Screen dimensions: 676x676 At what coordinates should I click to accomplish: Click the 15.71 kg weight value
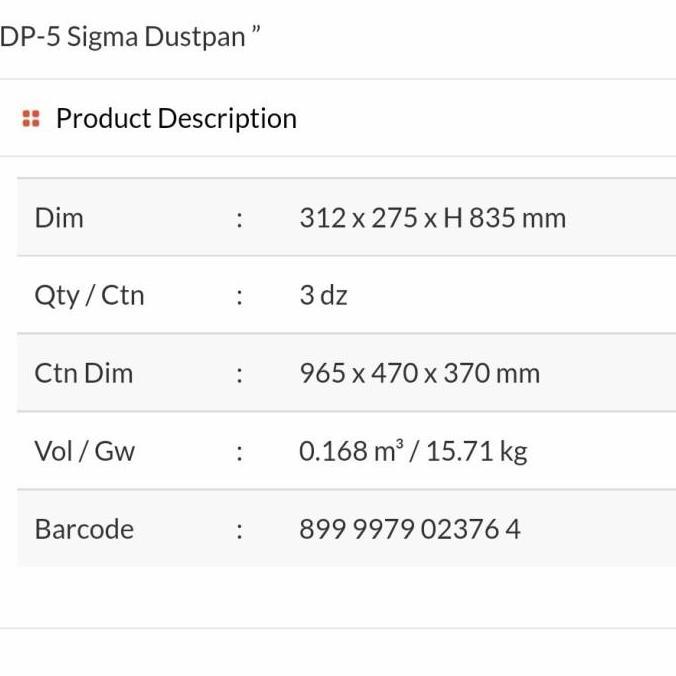477,451
